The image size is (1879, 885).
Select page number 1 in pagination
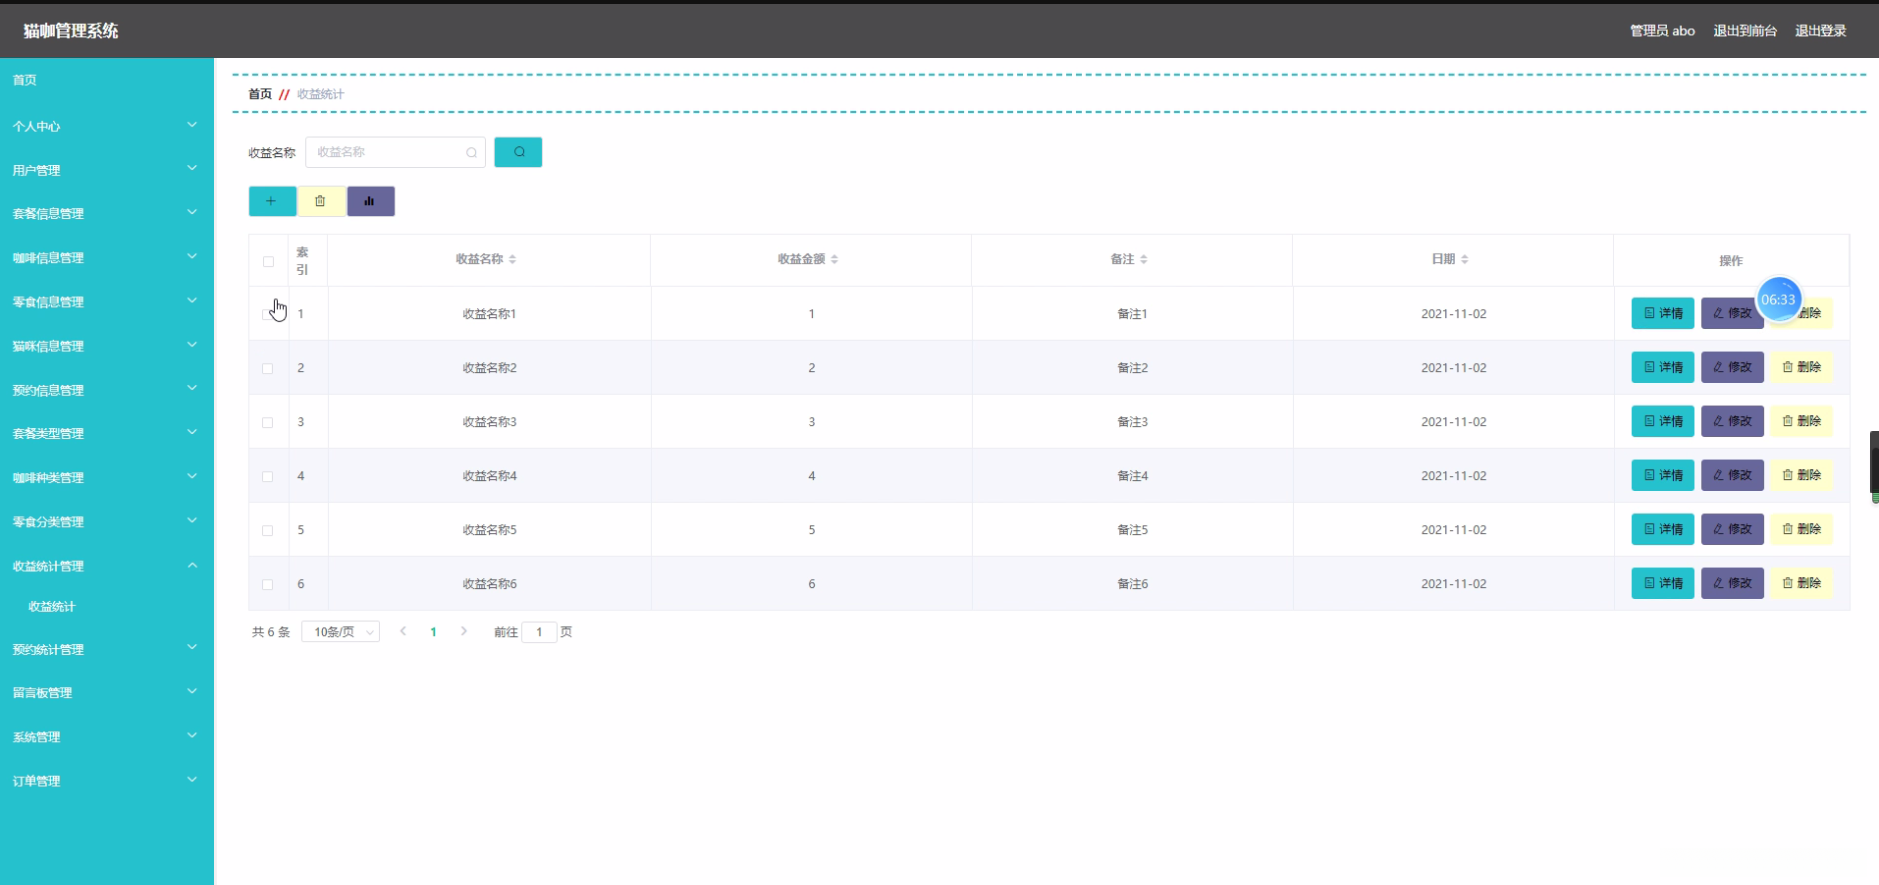pos(433,632)
